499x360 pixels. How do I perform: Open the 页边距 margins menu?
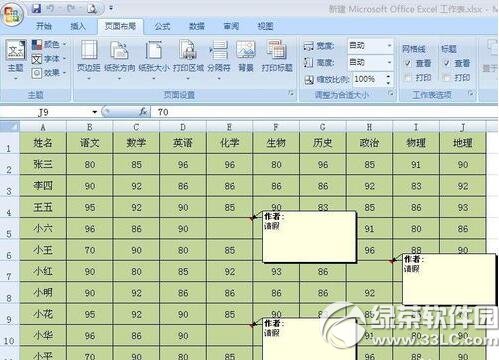coord(89,59)
